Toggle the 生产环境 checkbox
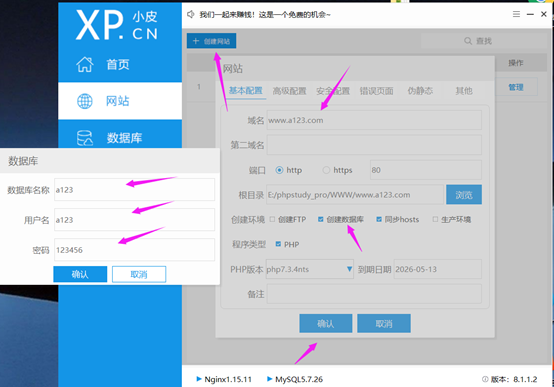 pyautogui.click(x=435, y=219)
